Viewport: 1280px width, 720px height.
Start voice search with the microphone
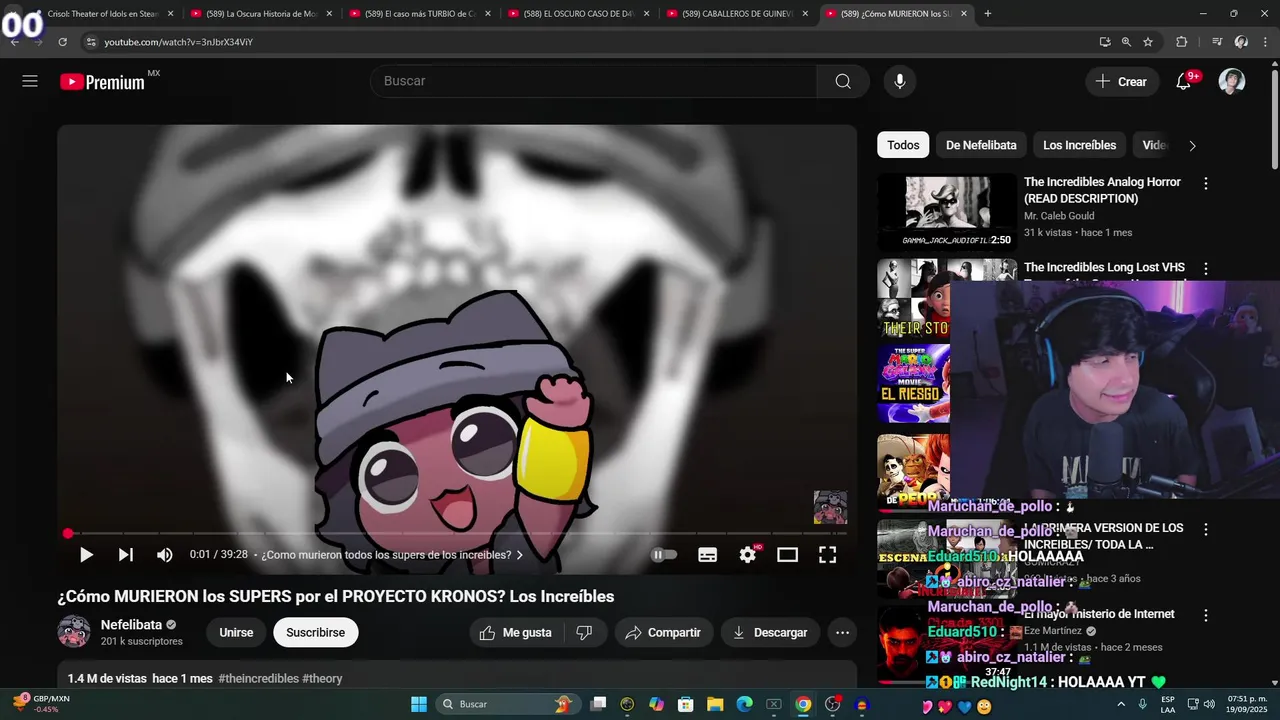pos(900,81)
